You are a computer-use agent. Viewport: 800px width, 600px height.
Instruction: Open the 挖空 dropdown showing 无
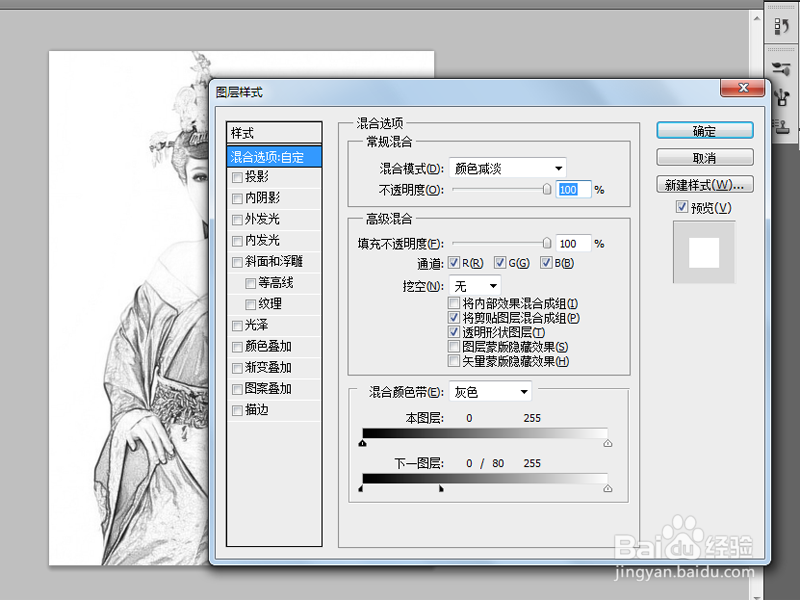coord(475,286)
